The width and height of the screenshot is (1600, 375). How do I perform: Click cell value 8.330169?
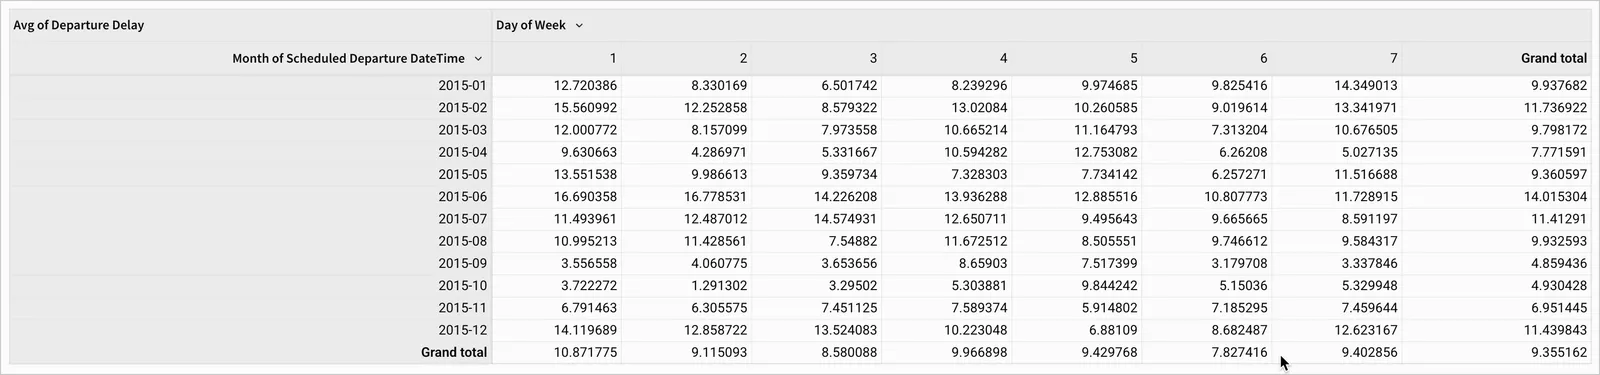719,86
